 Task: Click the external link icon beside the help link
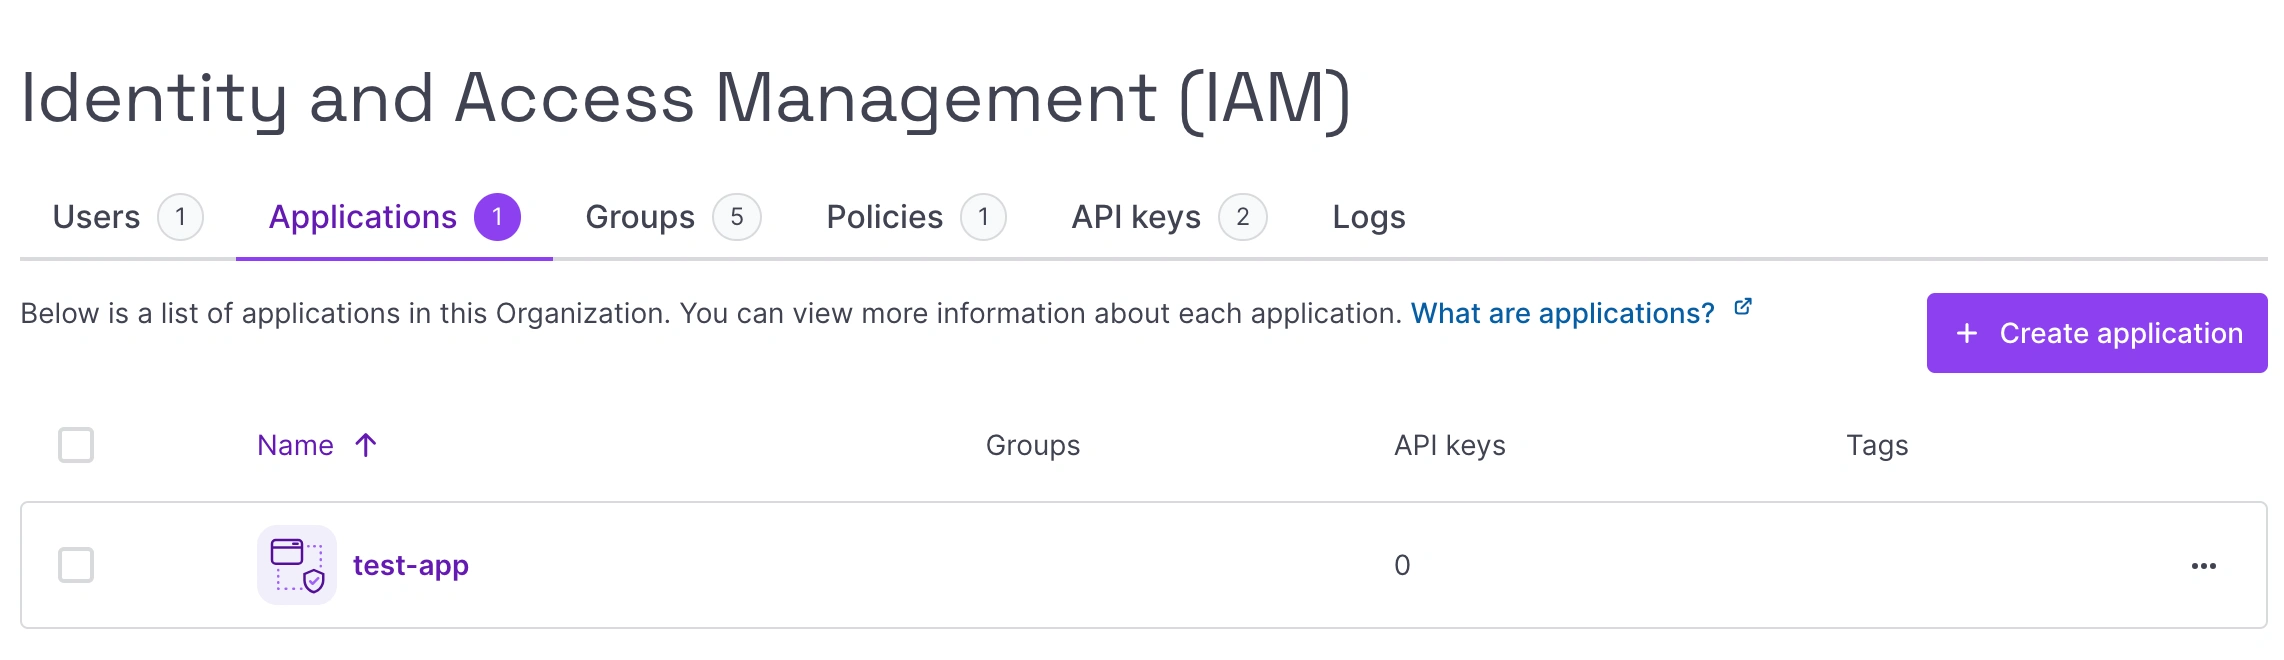click(x=1742, y=307)
